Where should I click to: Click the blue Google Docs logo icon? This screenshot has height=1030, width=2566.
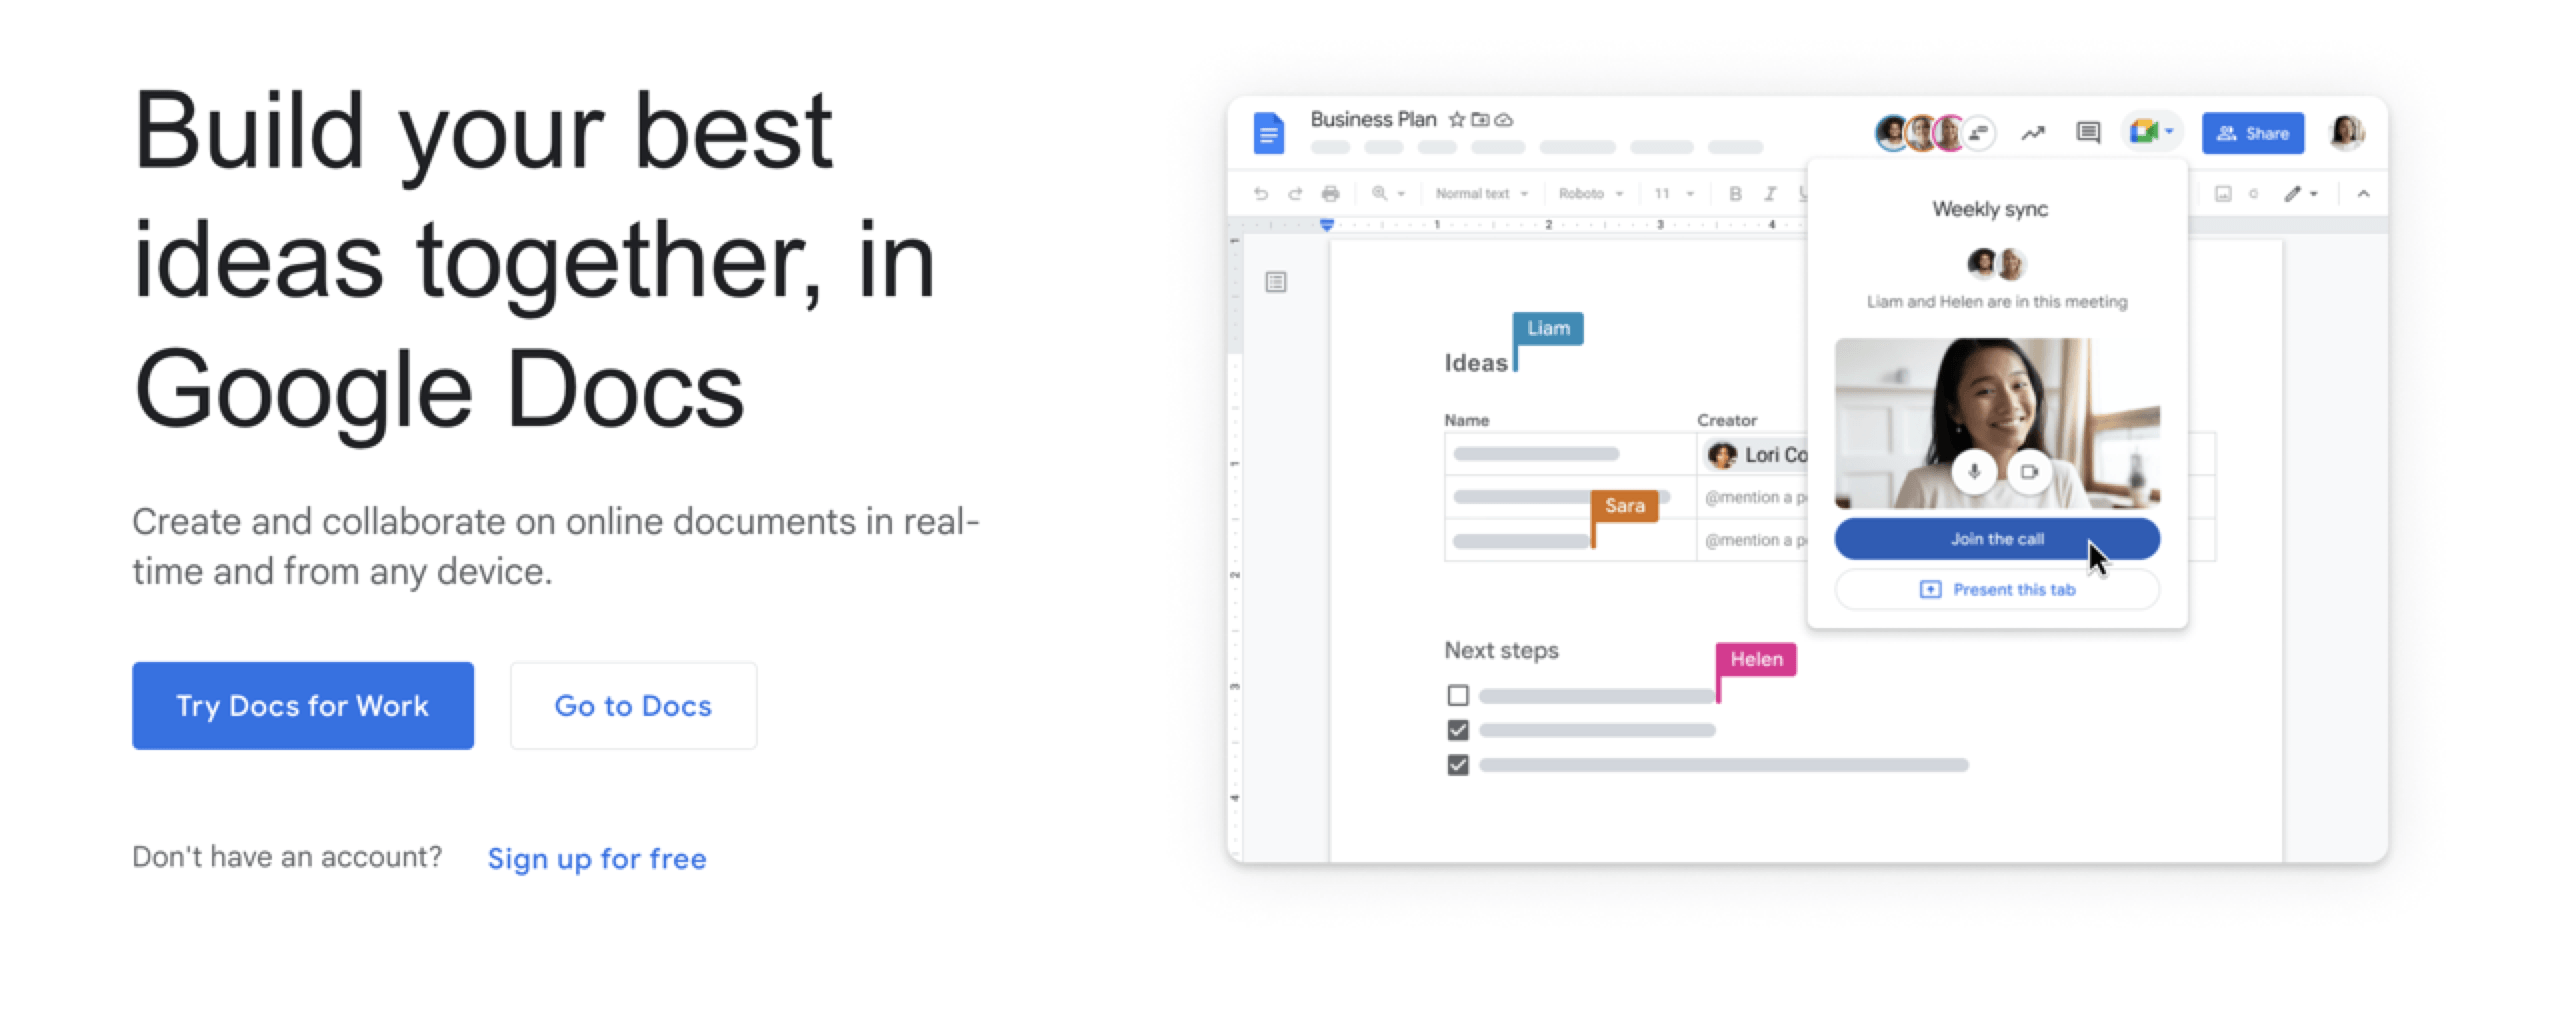click(x=1268, y=133)
